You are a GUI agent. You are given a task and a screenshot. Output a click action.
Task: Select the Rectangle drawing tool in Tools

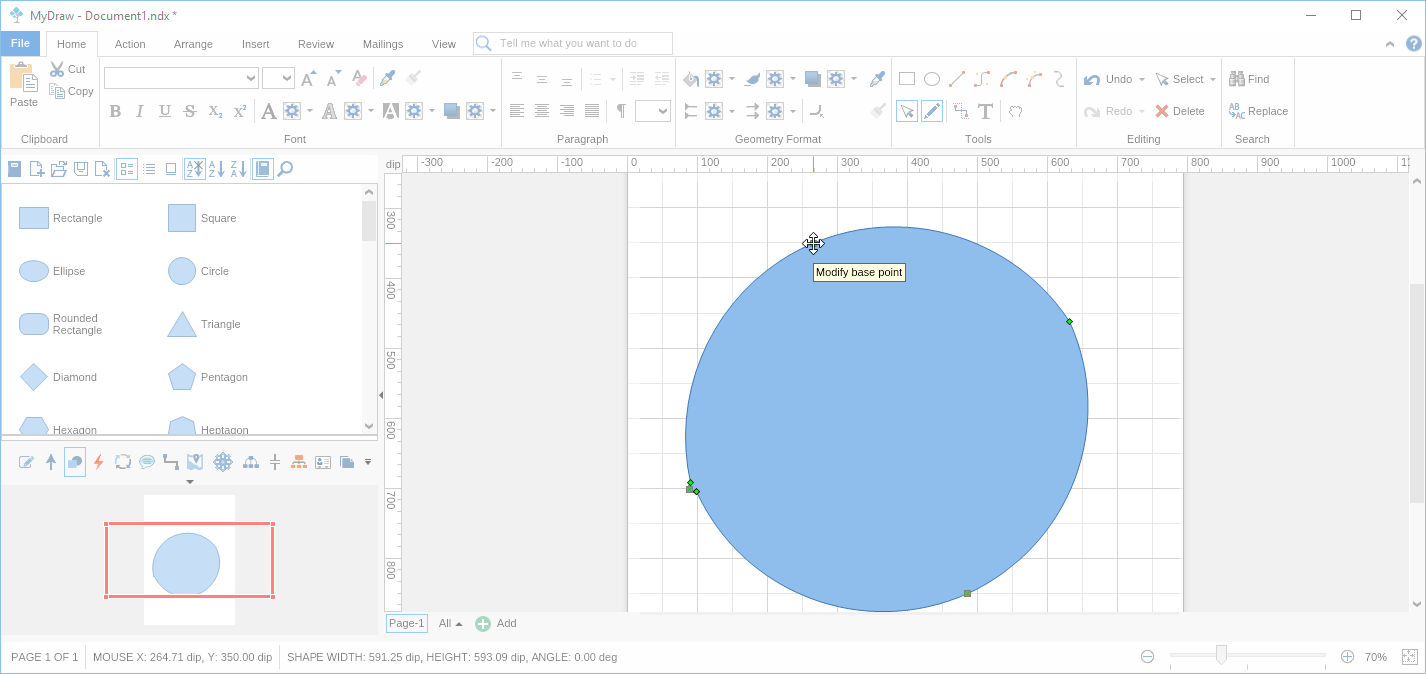[907, 79]
